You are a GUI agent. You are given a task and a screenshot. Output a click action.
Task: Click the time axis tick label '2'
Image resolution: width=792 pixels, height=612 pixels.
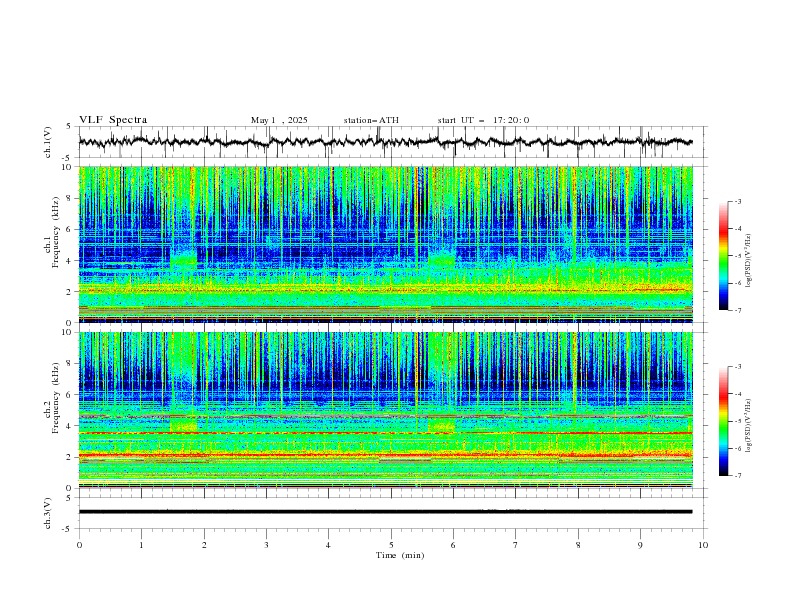tap(204, 545)
